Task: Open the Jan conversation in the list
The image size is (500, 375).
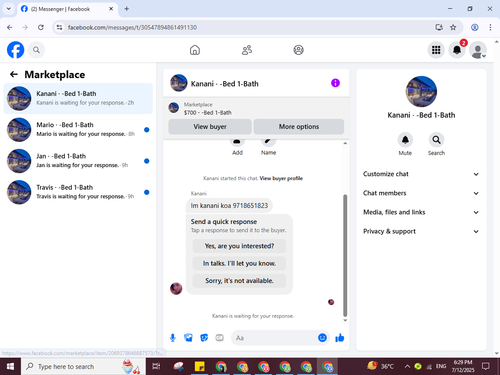Action: click(x=78, y=161)
